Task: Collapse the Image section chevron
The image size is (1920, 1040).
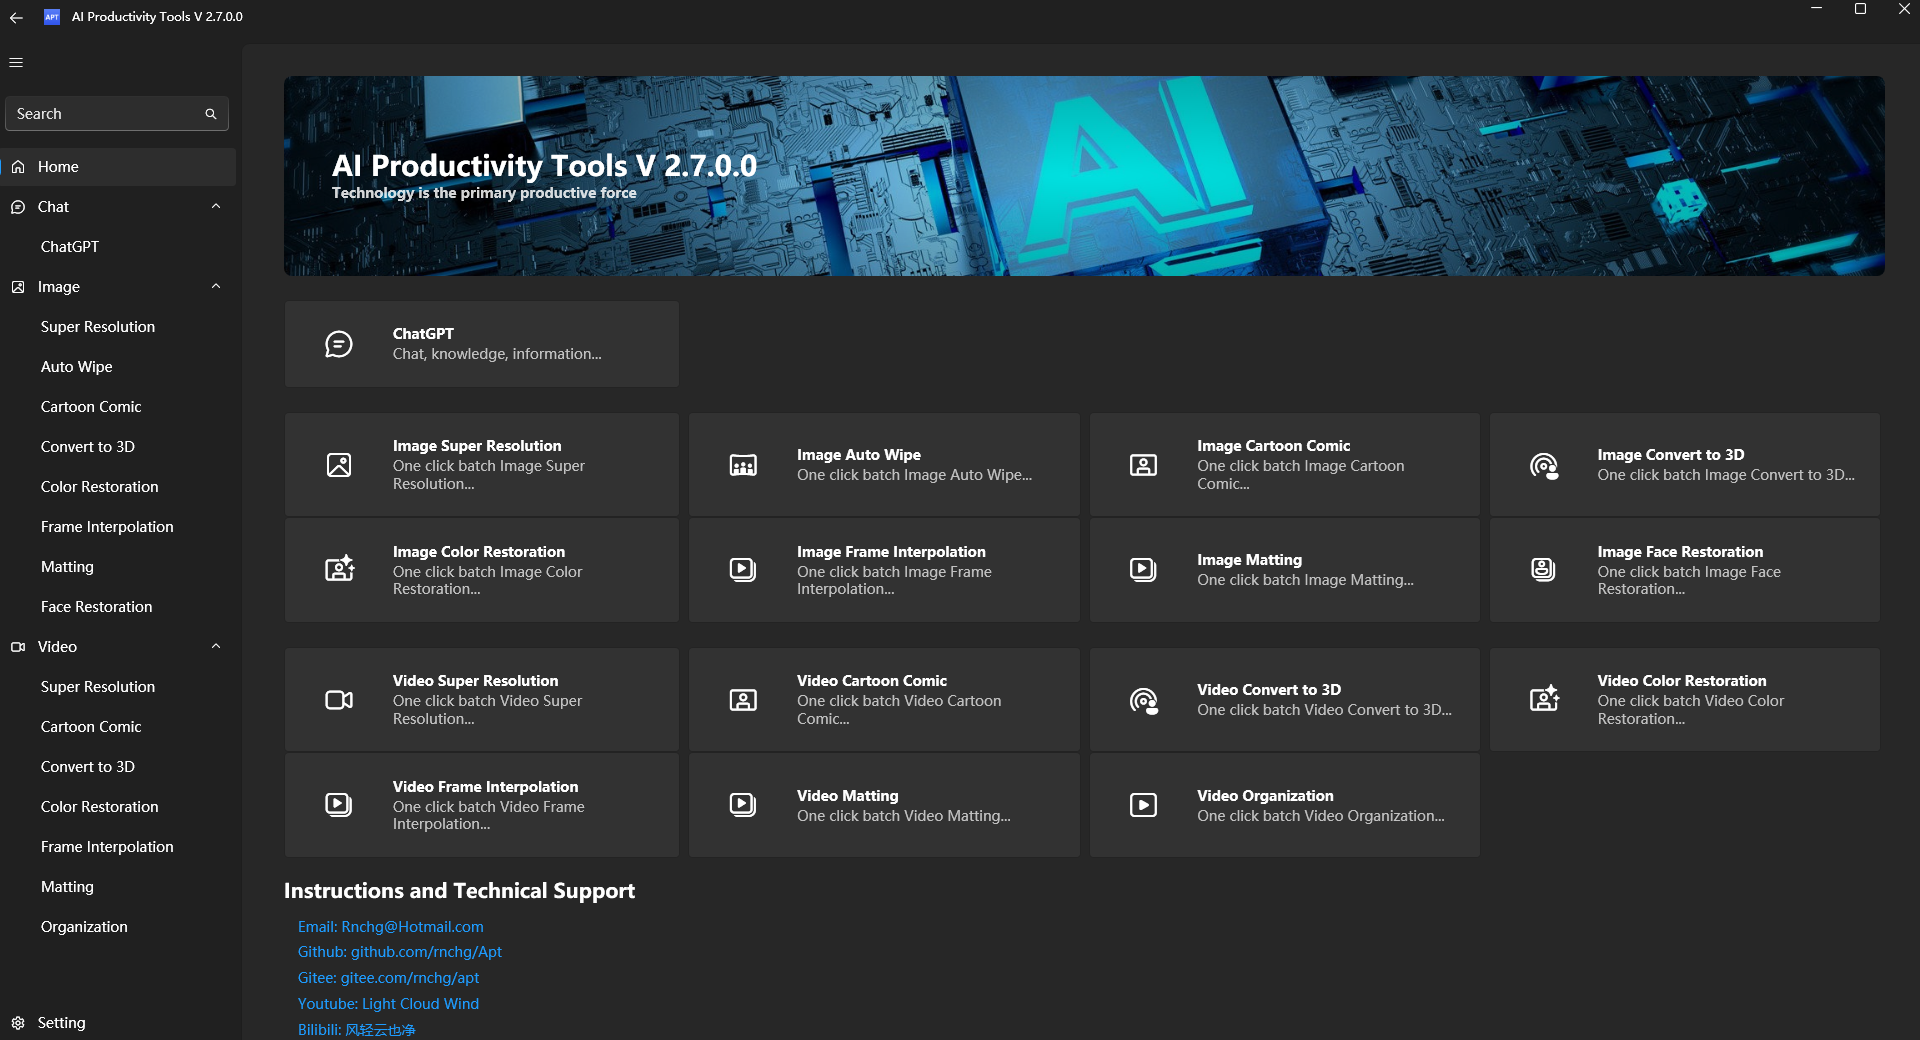Action: click(216, 286)
